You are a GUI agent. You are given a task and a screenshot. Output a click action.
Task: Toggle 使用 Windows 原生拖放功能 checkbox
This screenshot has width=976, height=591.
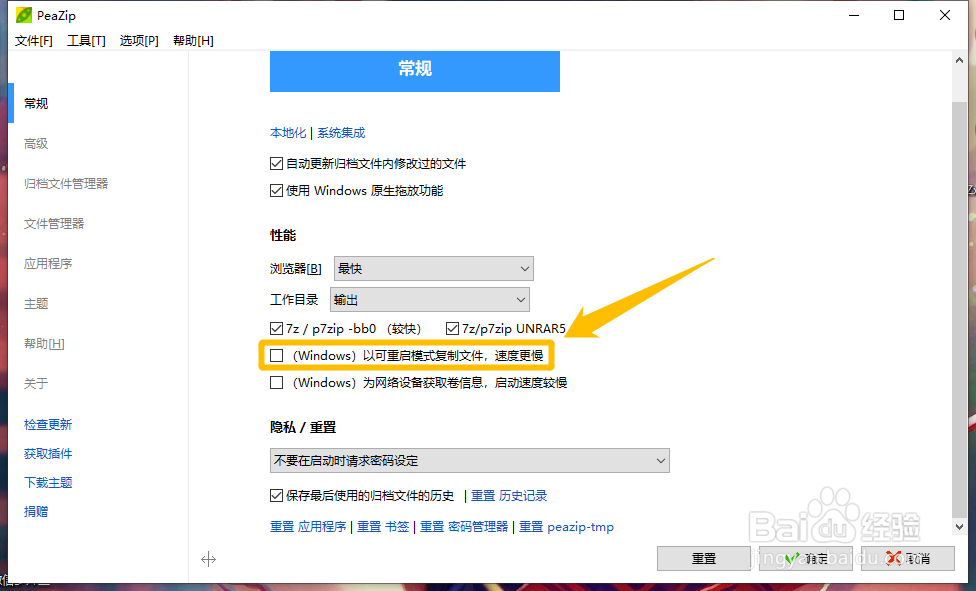click(276, 191)
